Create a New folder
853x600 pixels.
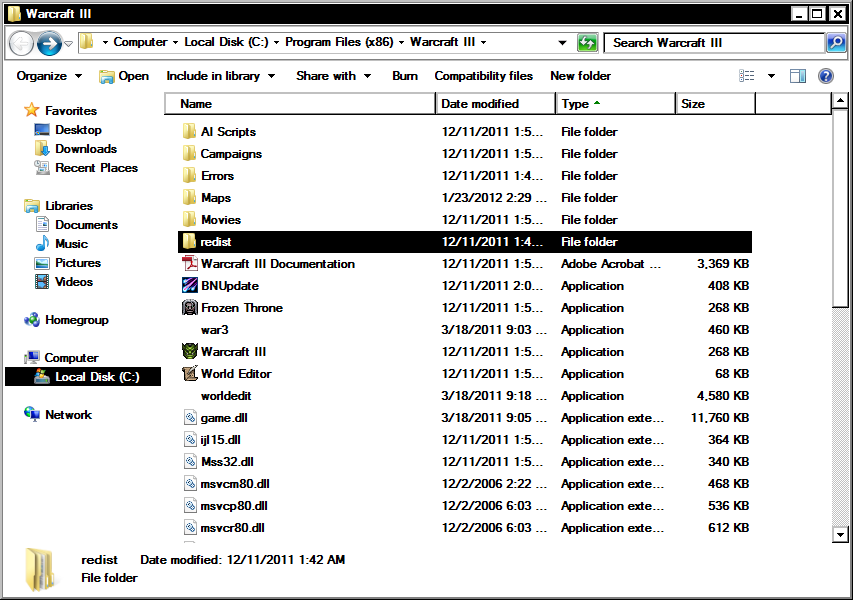click(x=580, y=76)
